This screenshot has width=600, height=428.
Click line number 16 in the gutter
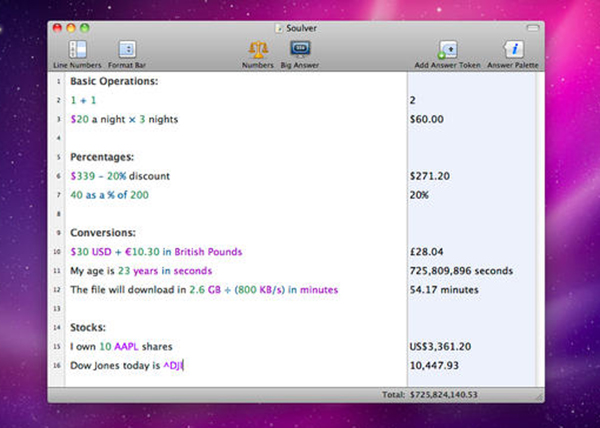(57, 366)
